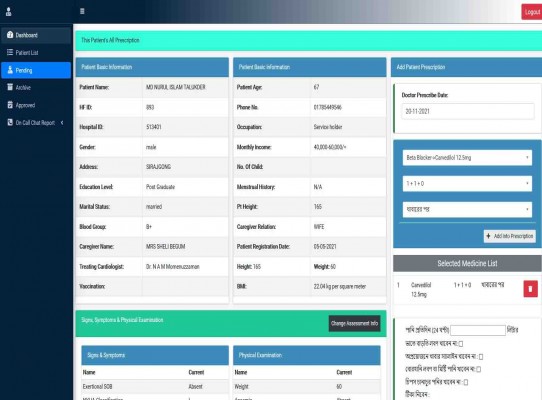
Task: Open the 1+1+0 dosage dropdown
Action: pos(467,184)
